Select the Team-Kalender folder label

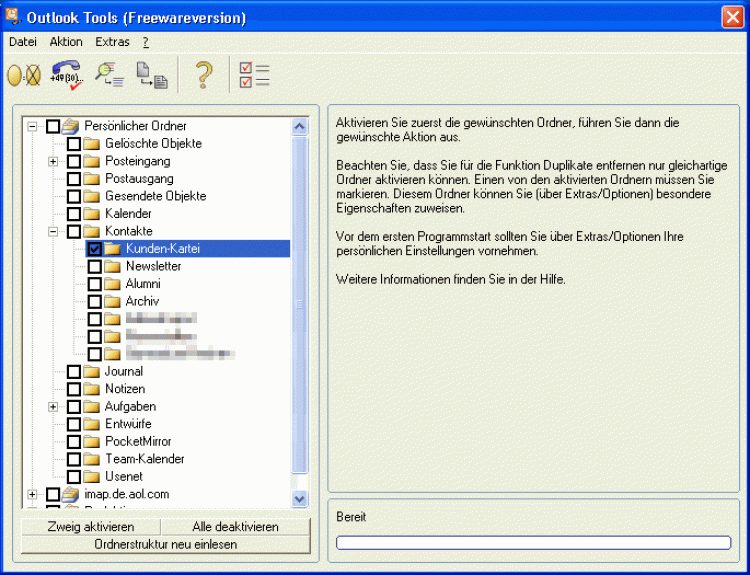145,459
